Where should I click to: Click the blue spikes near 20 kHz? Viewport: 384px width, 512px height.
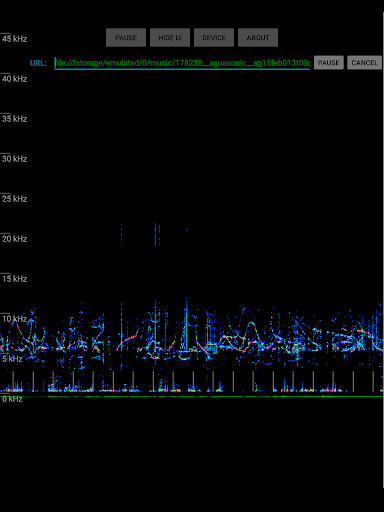point(155,235)
